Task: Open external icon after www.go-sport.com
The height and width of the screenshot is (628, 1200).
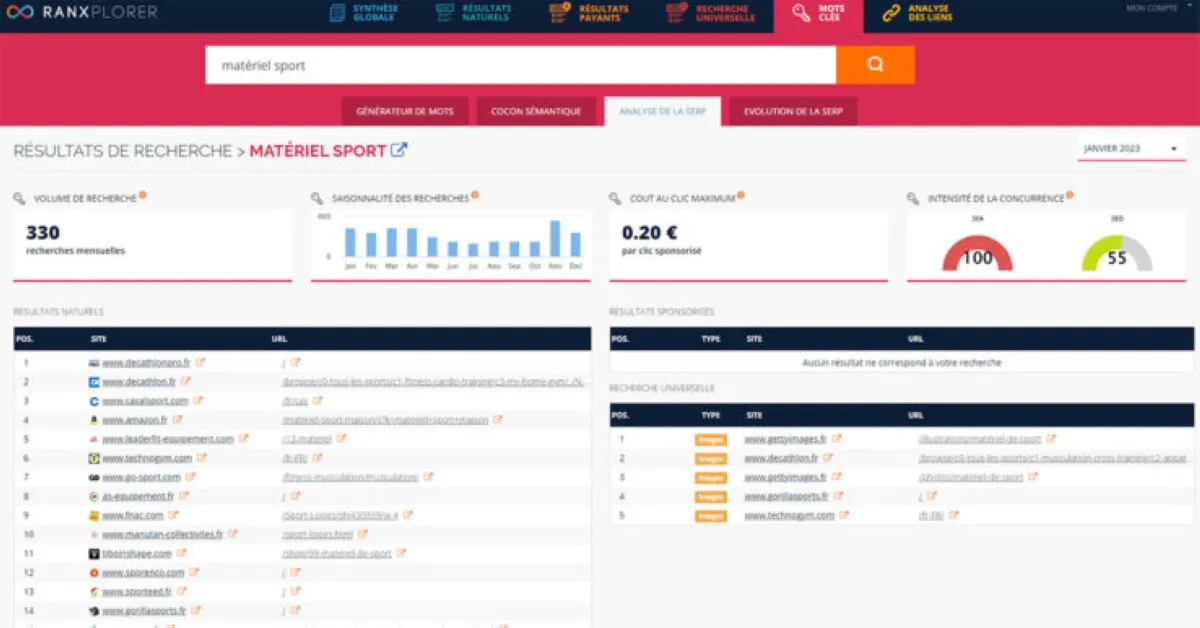Action: pos(191,476)
